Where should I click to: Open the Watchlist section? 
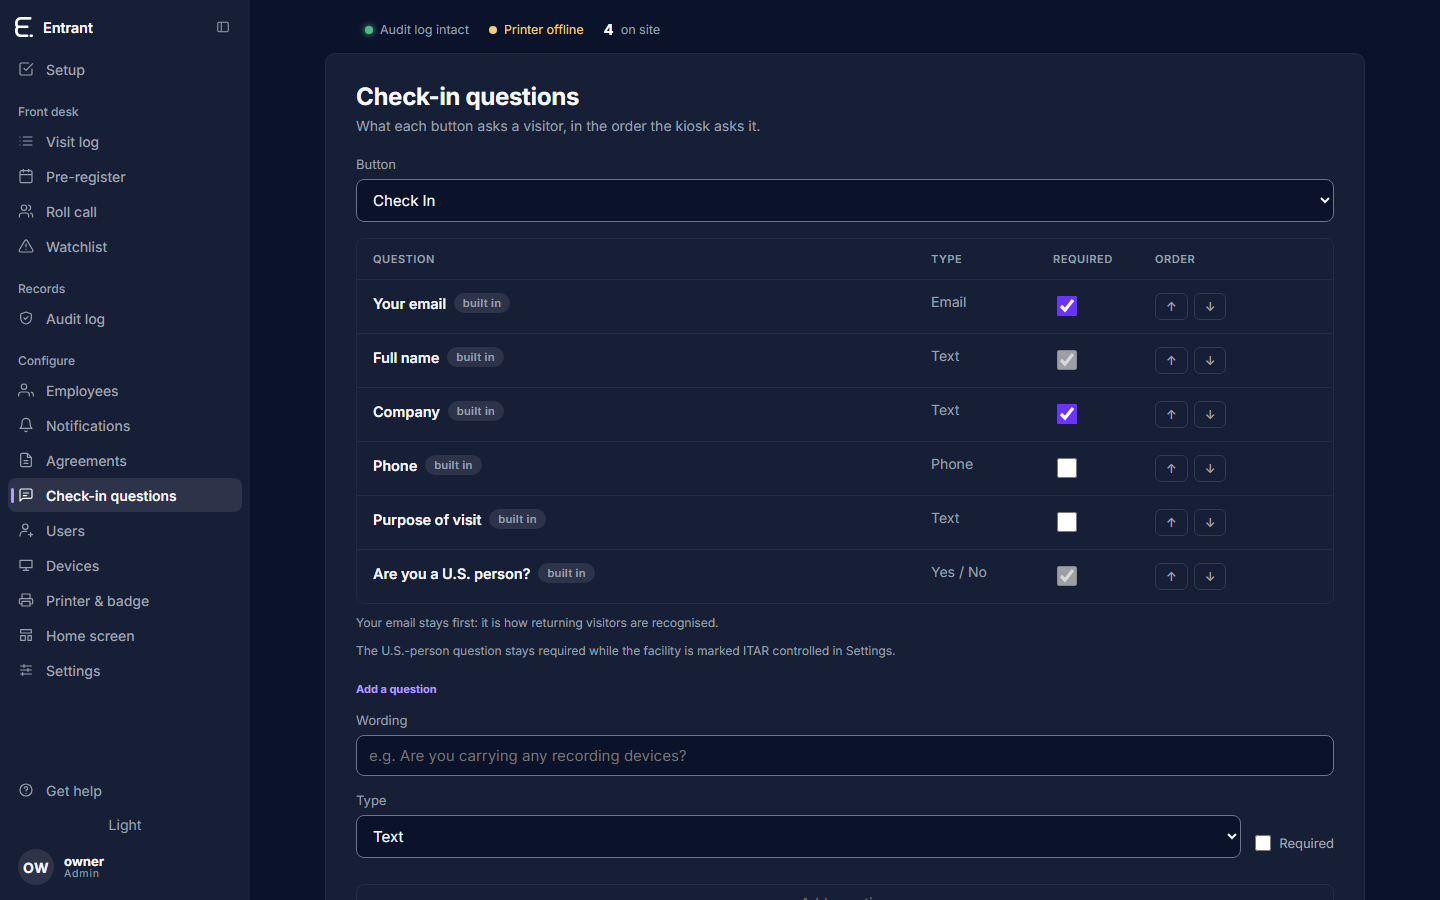tap(125, 247)
